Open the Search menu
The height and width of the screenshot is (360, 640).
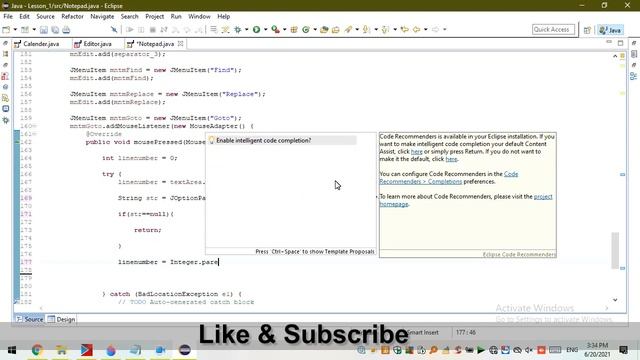pyautogui.click(x=129, y=16)
